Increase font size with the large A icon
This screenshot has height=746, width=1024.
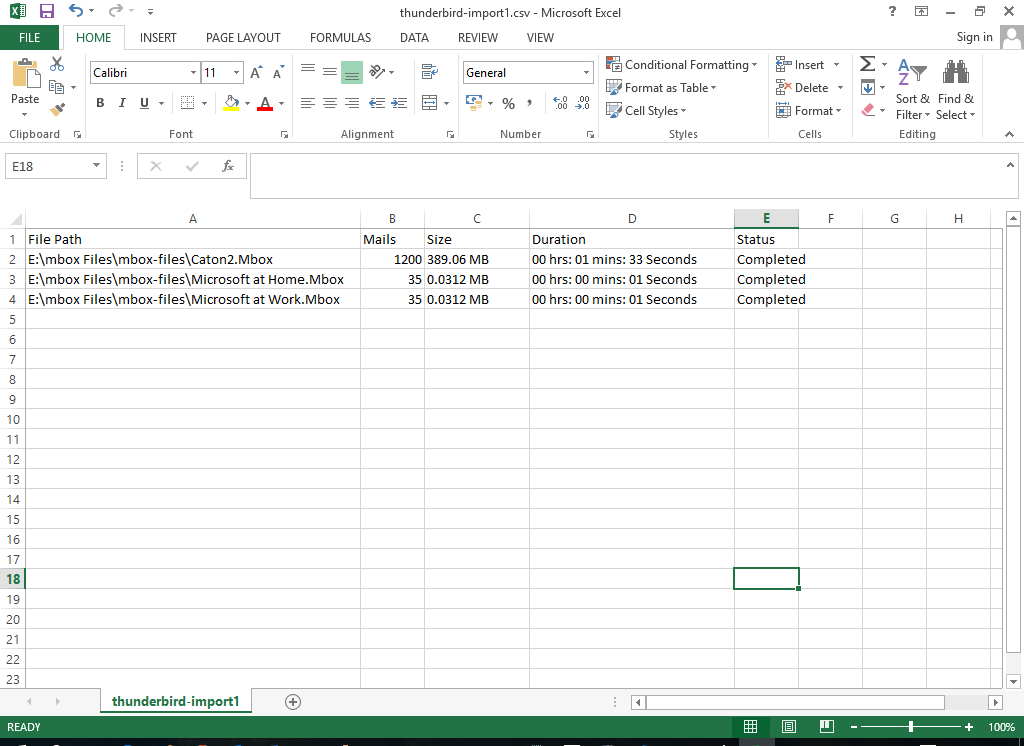coord(256,73)
